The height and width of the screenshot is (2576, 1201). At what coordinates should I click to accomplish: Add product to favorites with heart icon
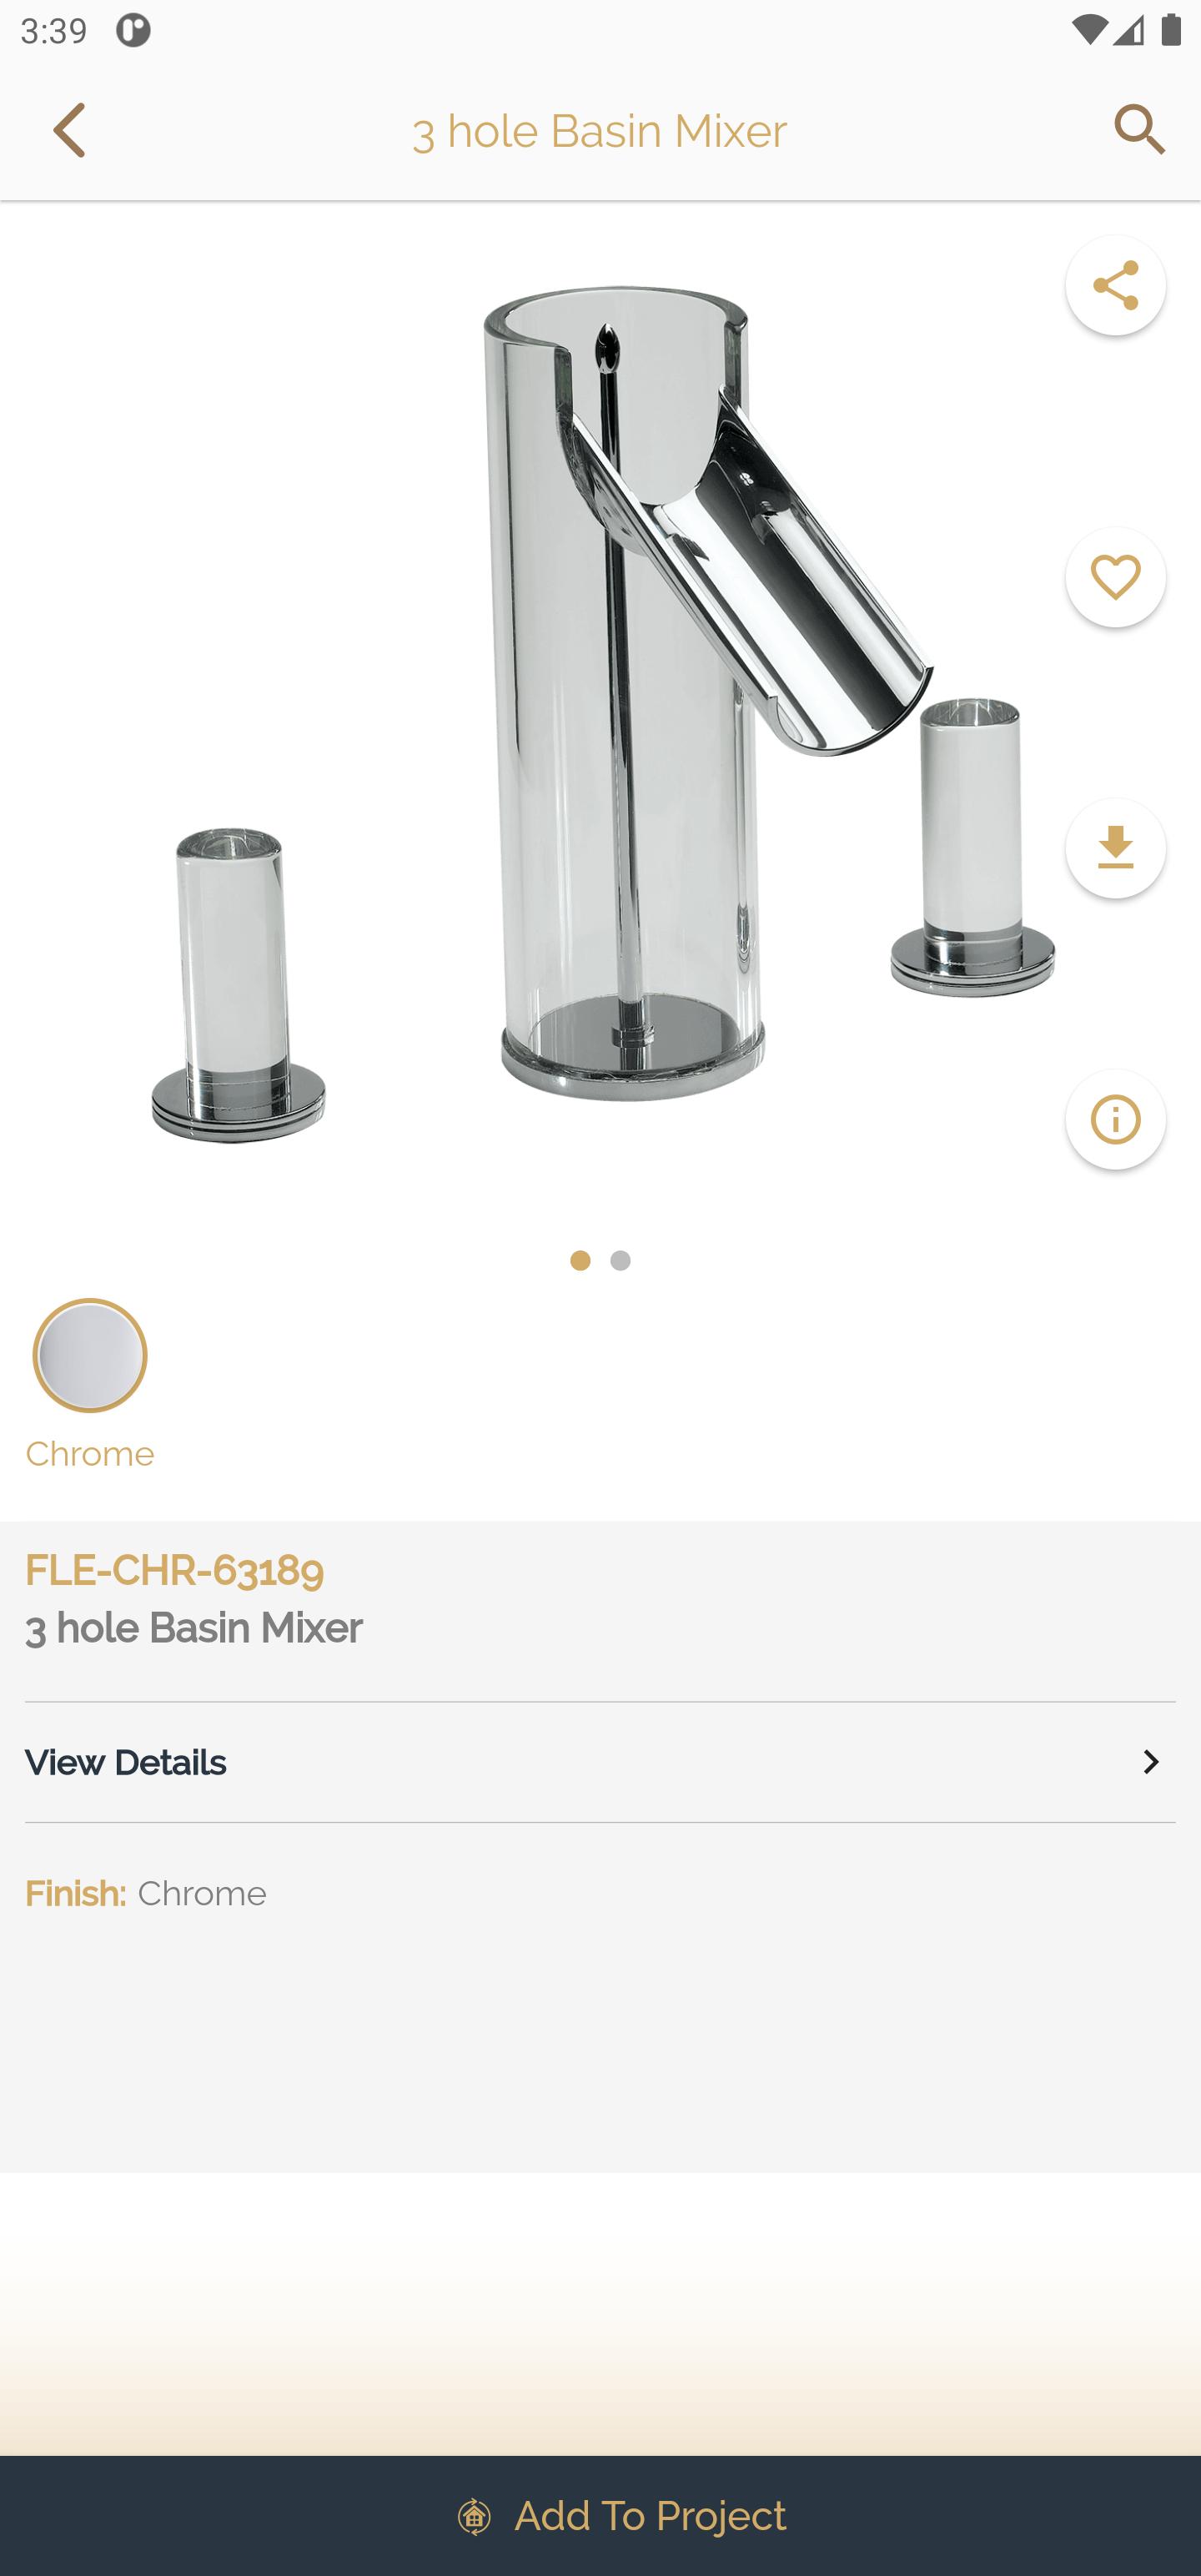point(1115,578)
